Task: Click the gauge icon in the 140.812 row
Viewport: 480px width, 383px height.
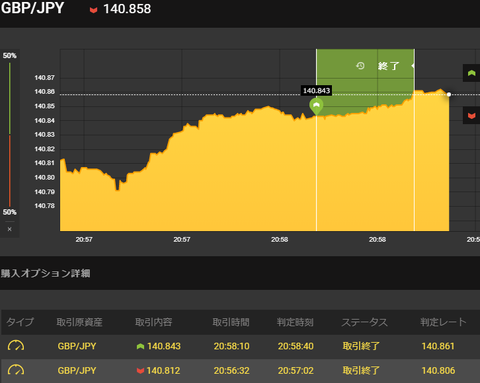Action: 16,370
